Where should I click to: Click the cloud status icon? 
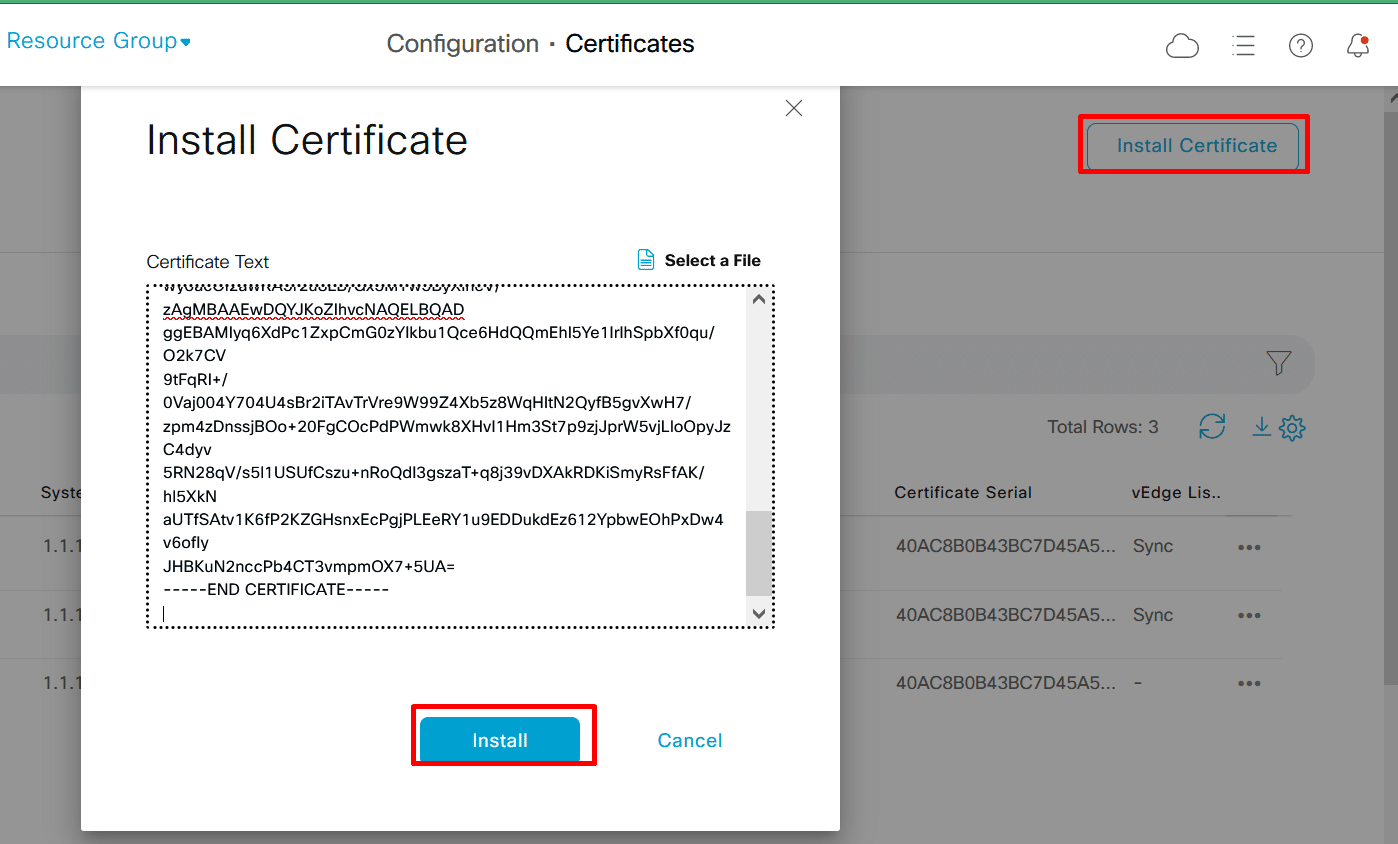(x=1182, y=45)
